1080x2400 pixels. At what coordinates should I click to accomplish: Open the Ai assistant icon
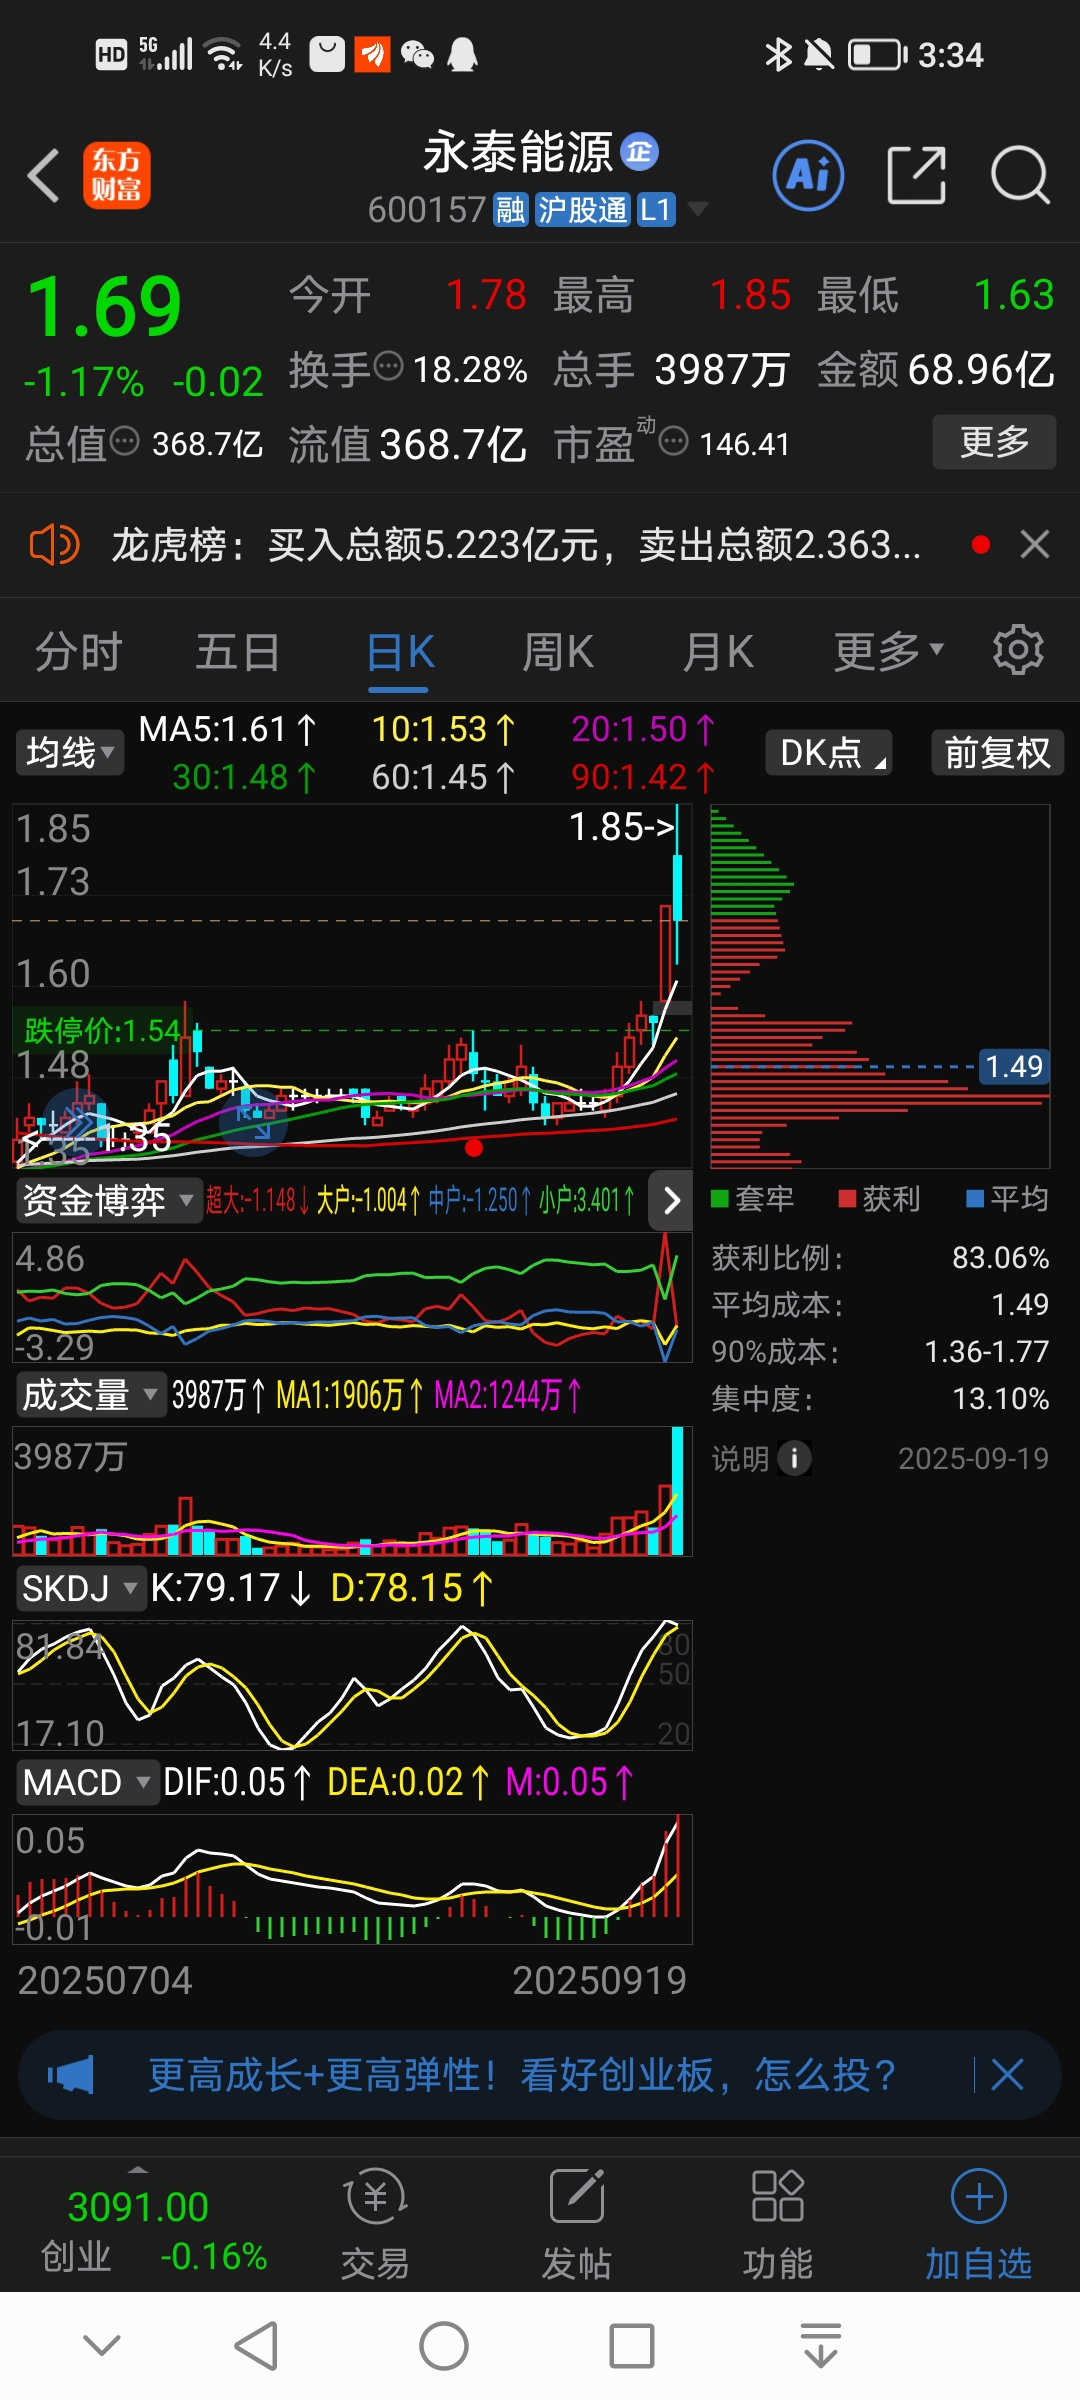click(x=808, y=175)
